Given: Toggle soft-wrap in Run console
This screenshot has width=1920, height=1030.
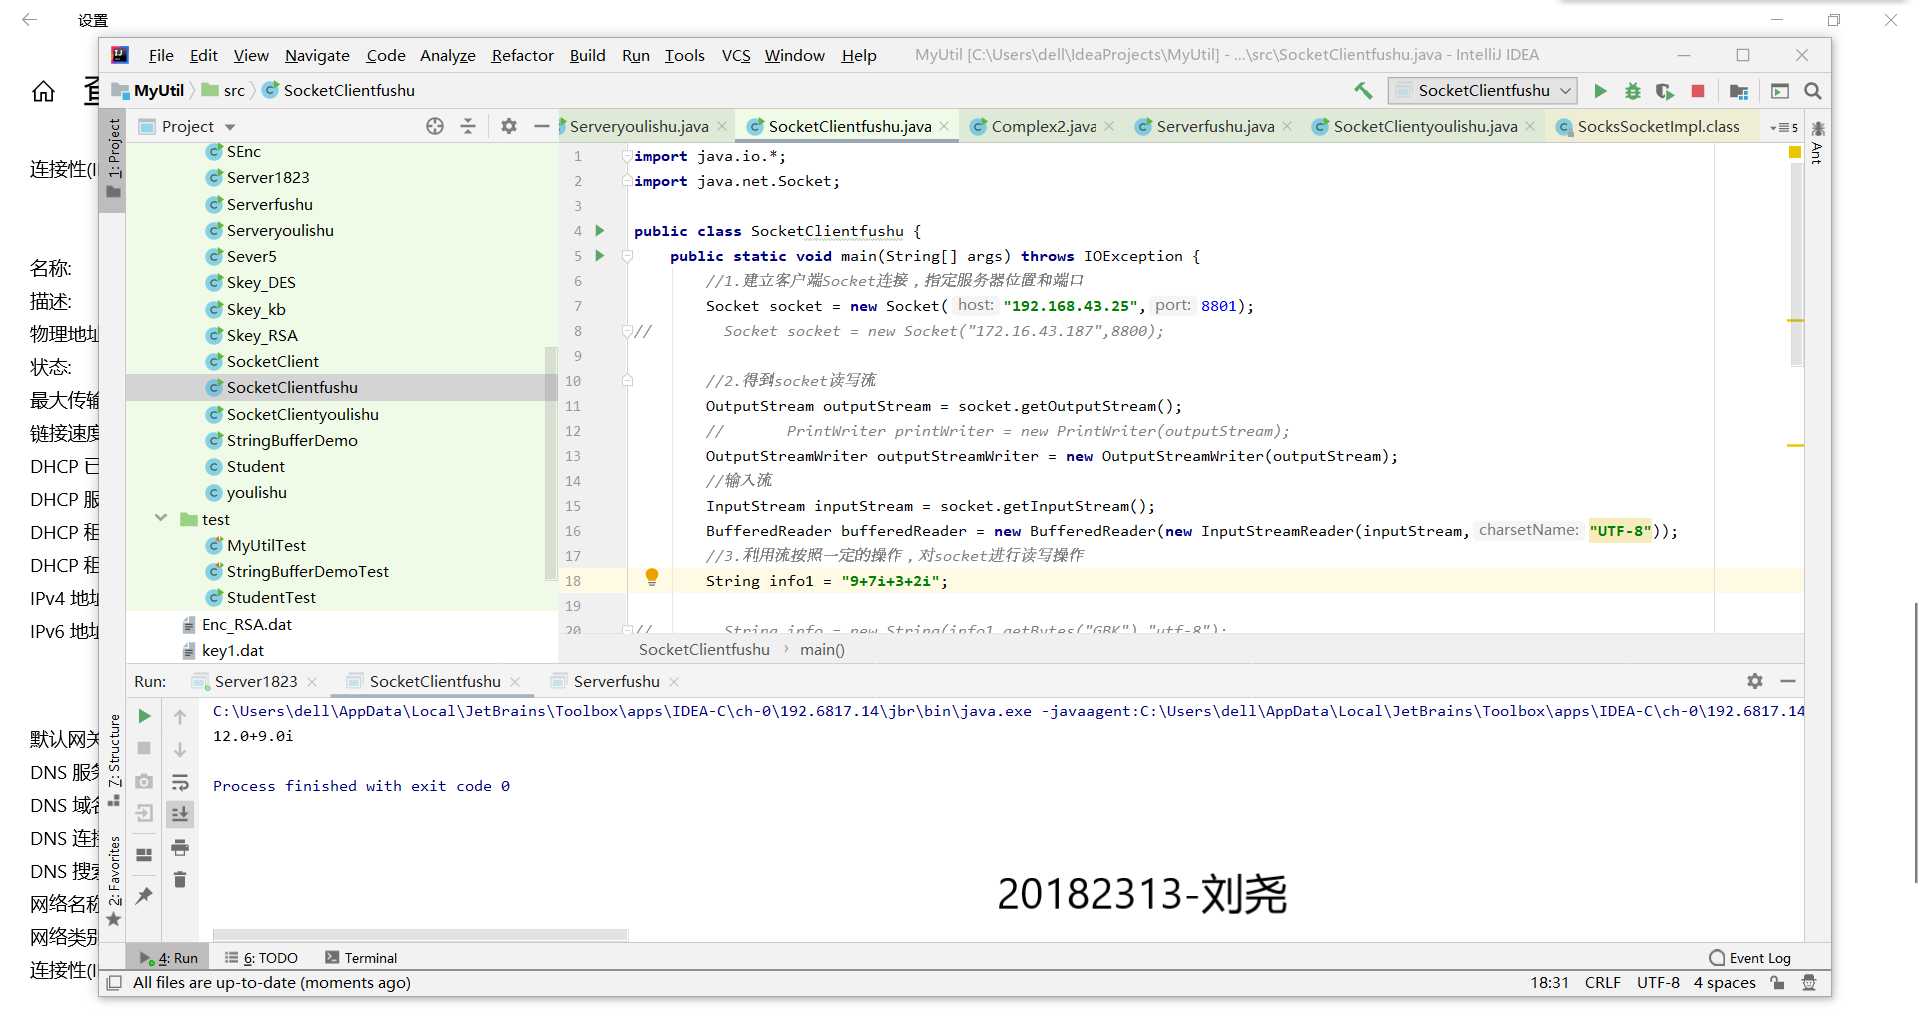Looking at the screenshot, I should [x=180, y=782].
